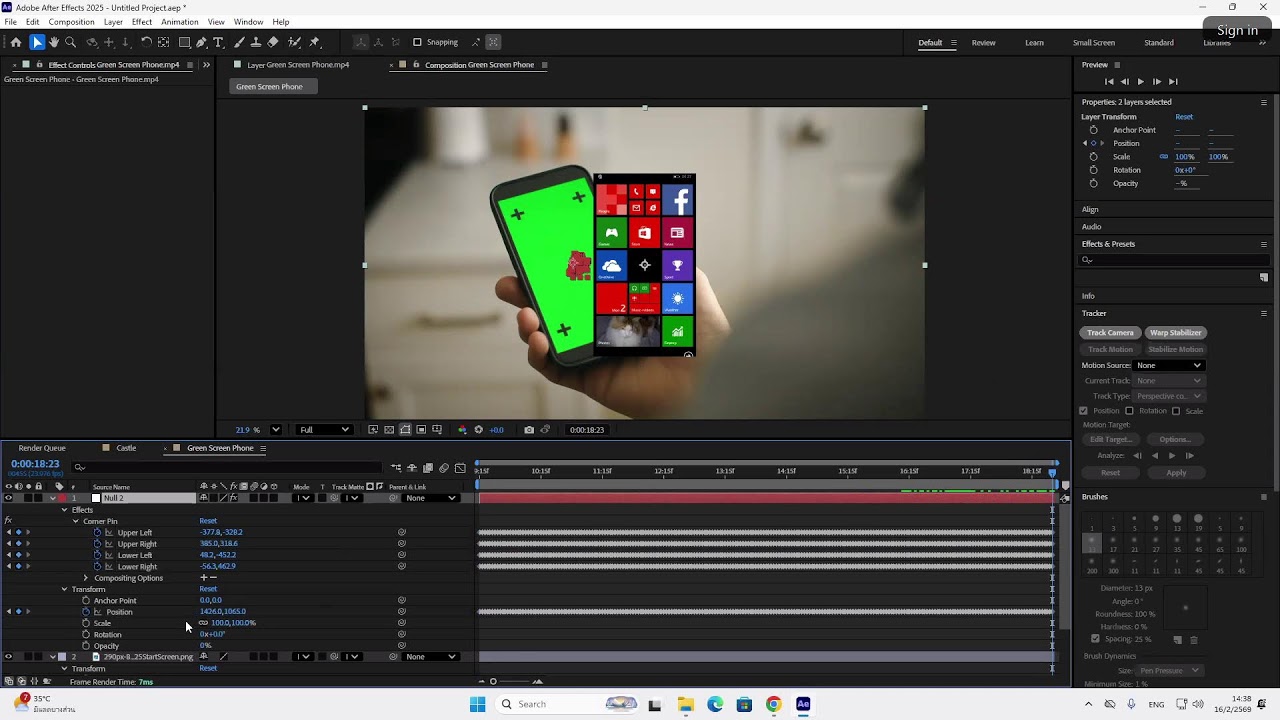Toggle Upper Left stopwatch in Corner Pin
Viewport: 1280px width, 720px height.
(98, 533)
